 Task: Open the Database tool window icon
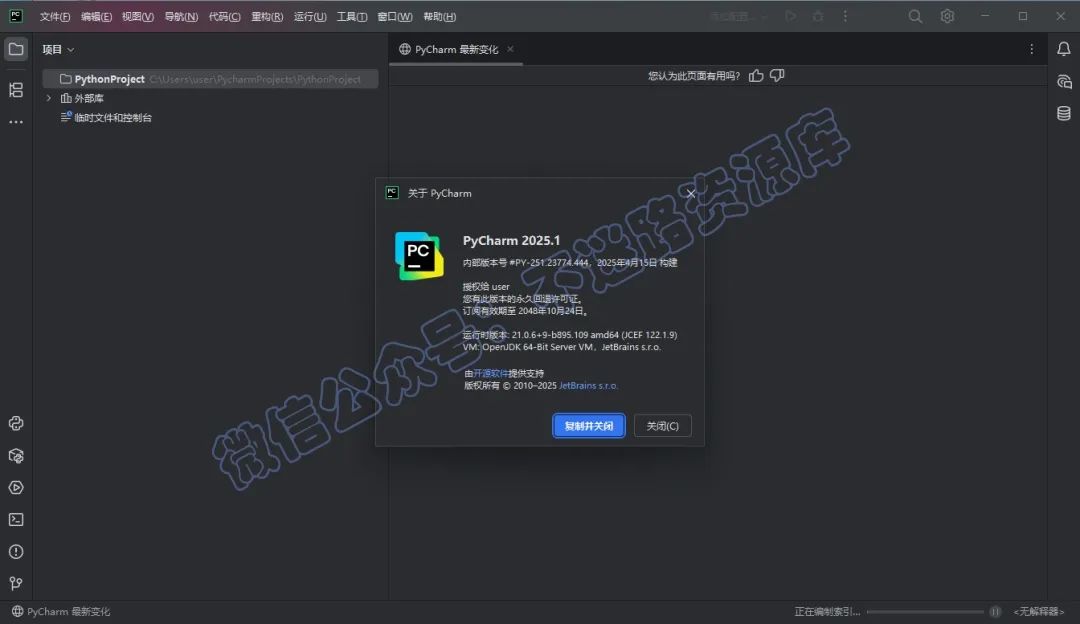(x=1063, y=113)
